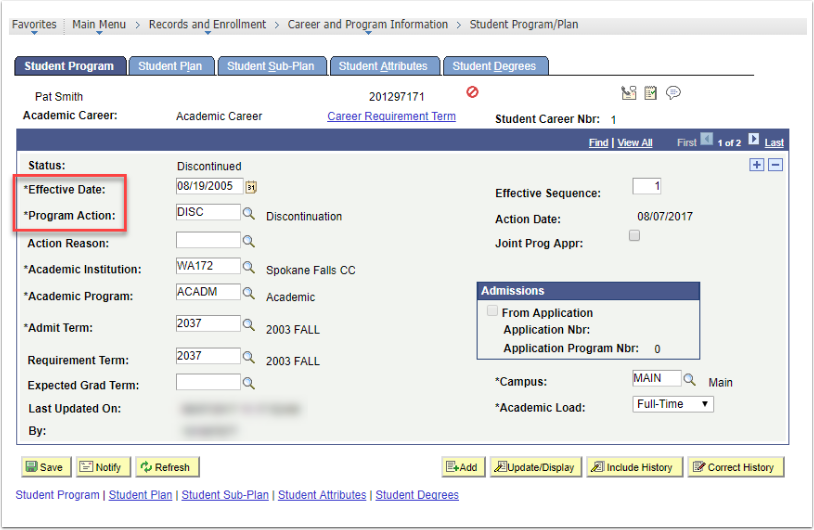Image resolution: width=814 pixels, height=530 pixels.
Task: Look up Campus values
Action: (689, 379)
